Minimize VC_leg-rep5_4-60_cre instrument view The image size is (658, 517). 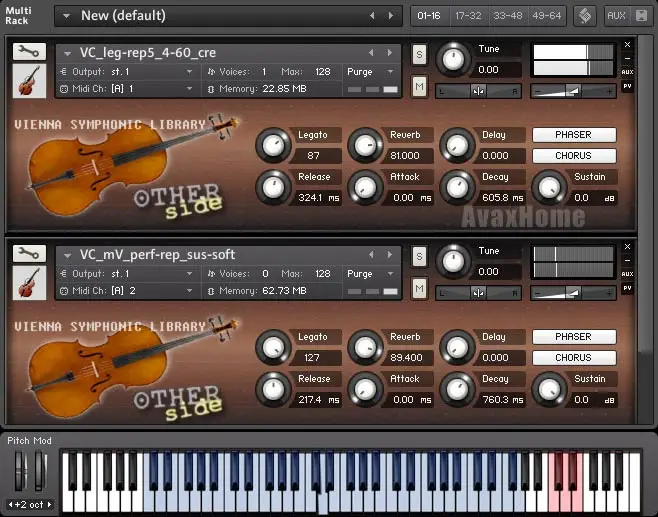click(627, 58)
